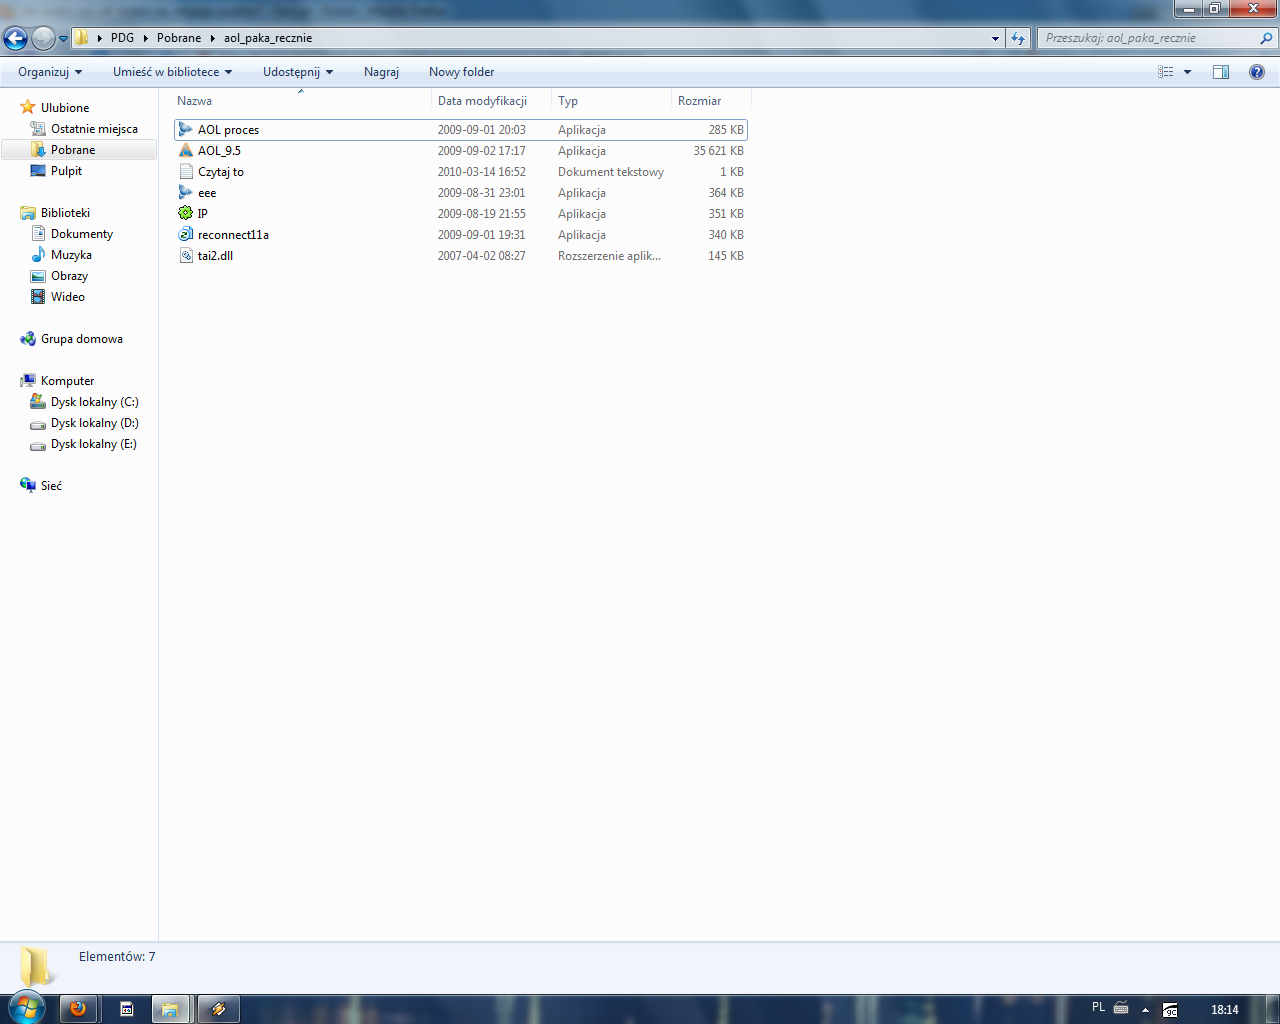Click the 35 621 KB size cell
The width and height of the screenshot is (1280, 1024).
point(718,151)
